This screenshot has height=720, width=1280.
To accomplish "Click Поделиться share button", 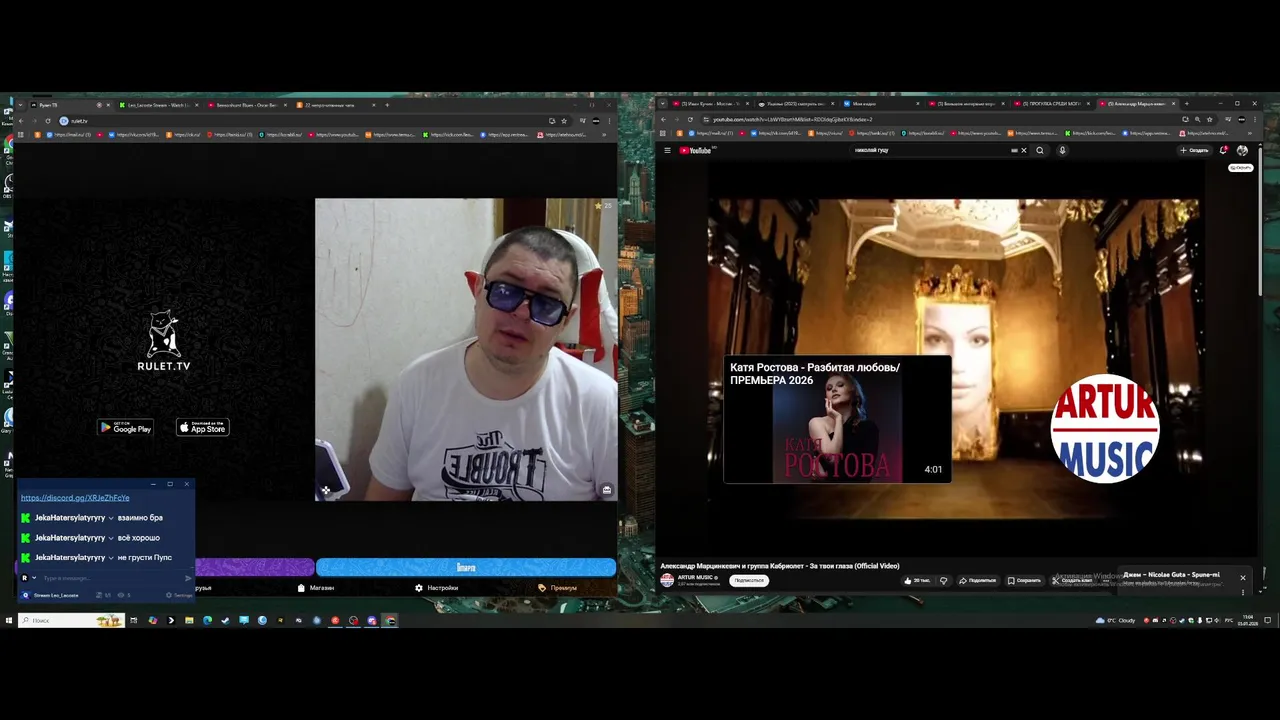I will click(977, 580).
